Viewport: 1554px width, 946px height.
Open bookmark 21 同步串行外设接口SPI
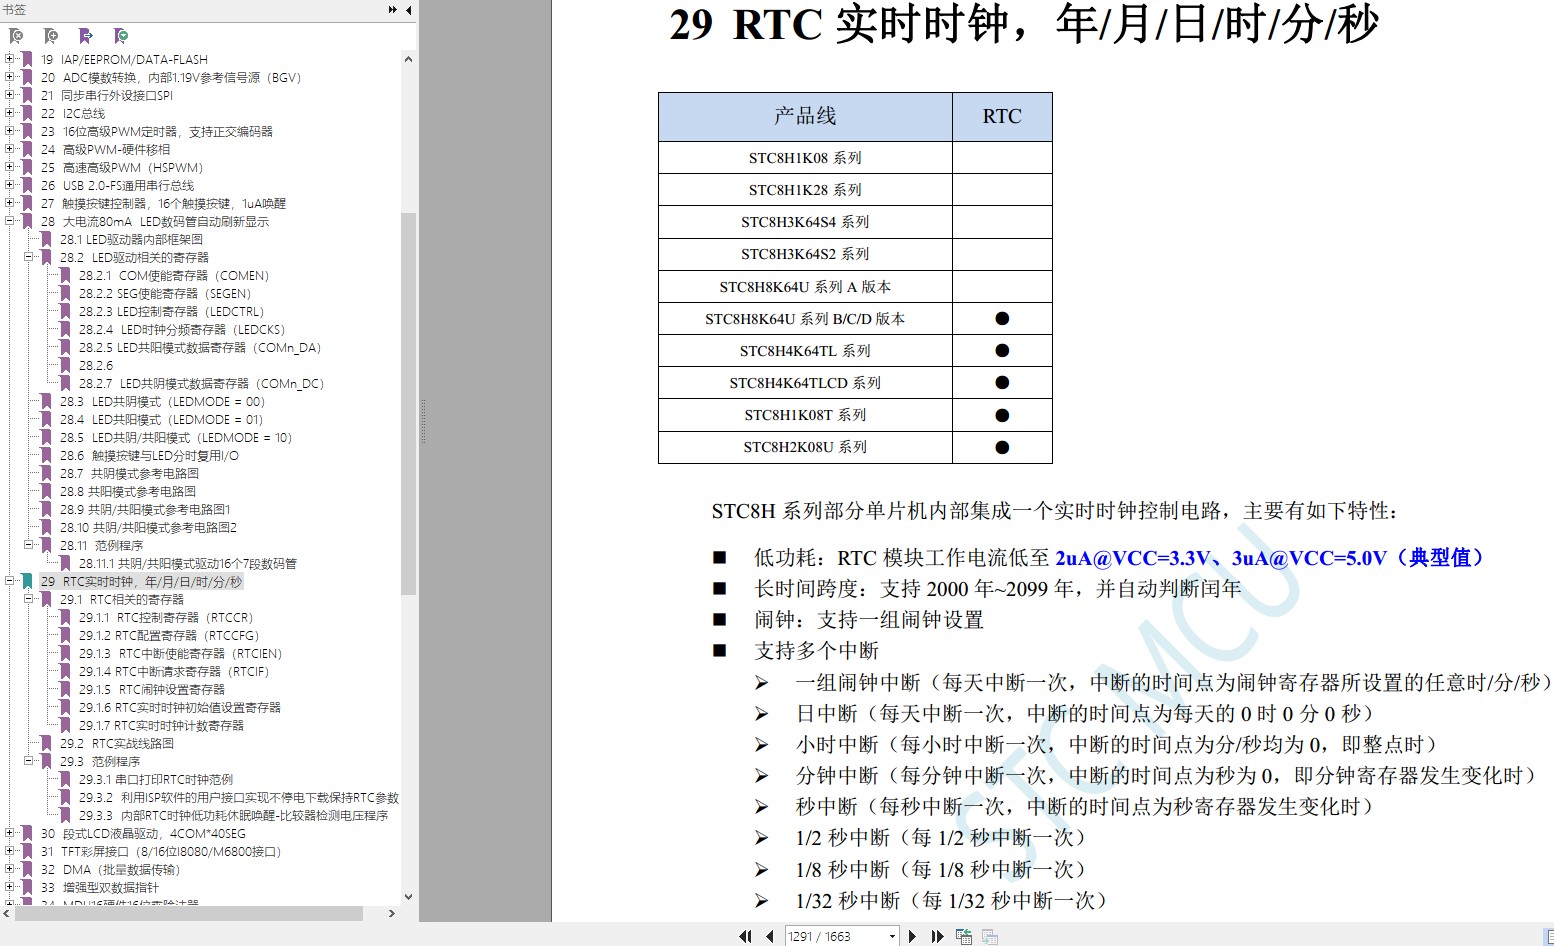click(x=107, y=95)
